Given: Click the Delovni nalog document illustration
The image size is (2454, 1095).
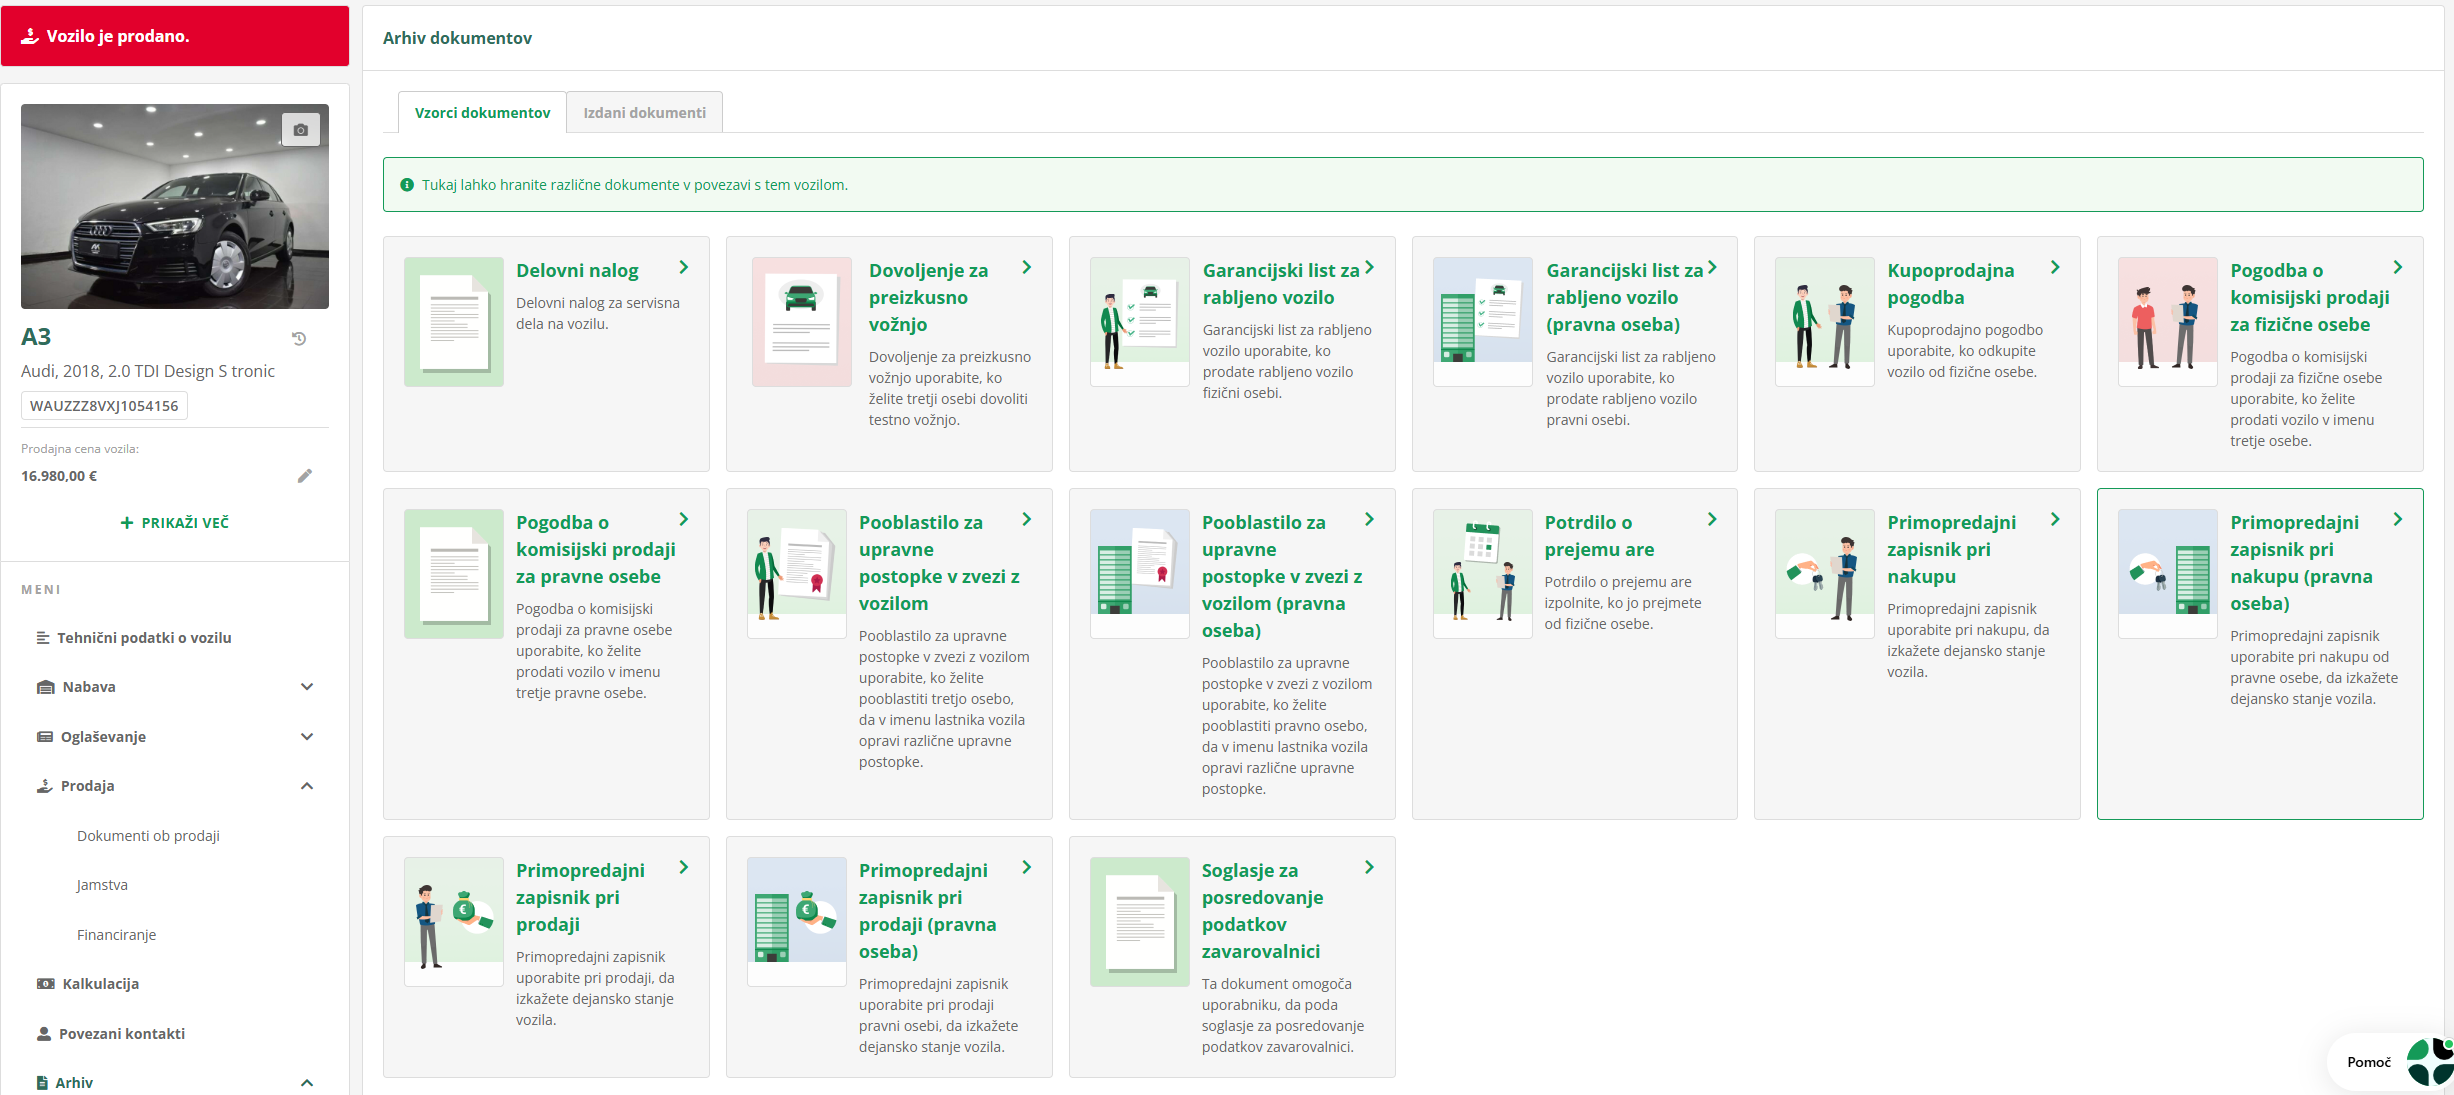Looking at the screenshot, I should tap(454, 321).
